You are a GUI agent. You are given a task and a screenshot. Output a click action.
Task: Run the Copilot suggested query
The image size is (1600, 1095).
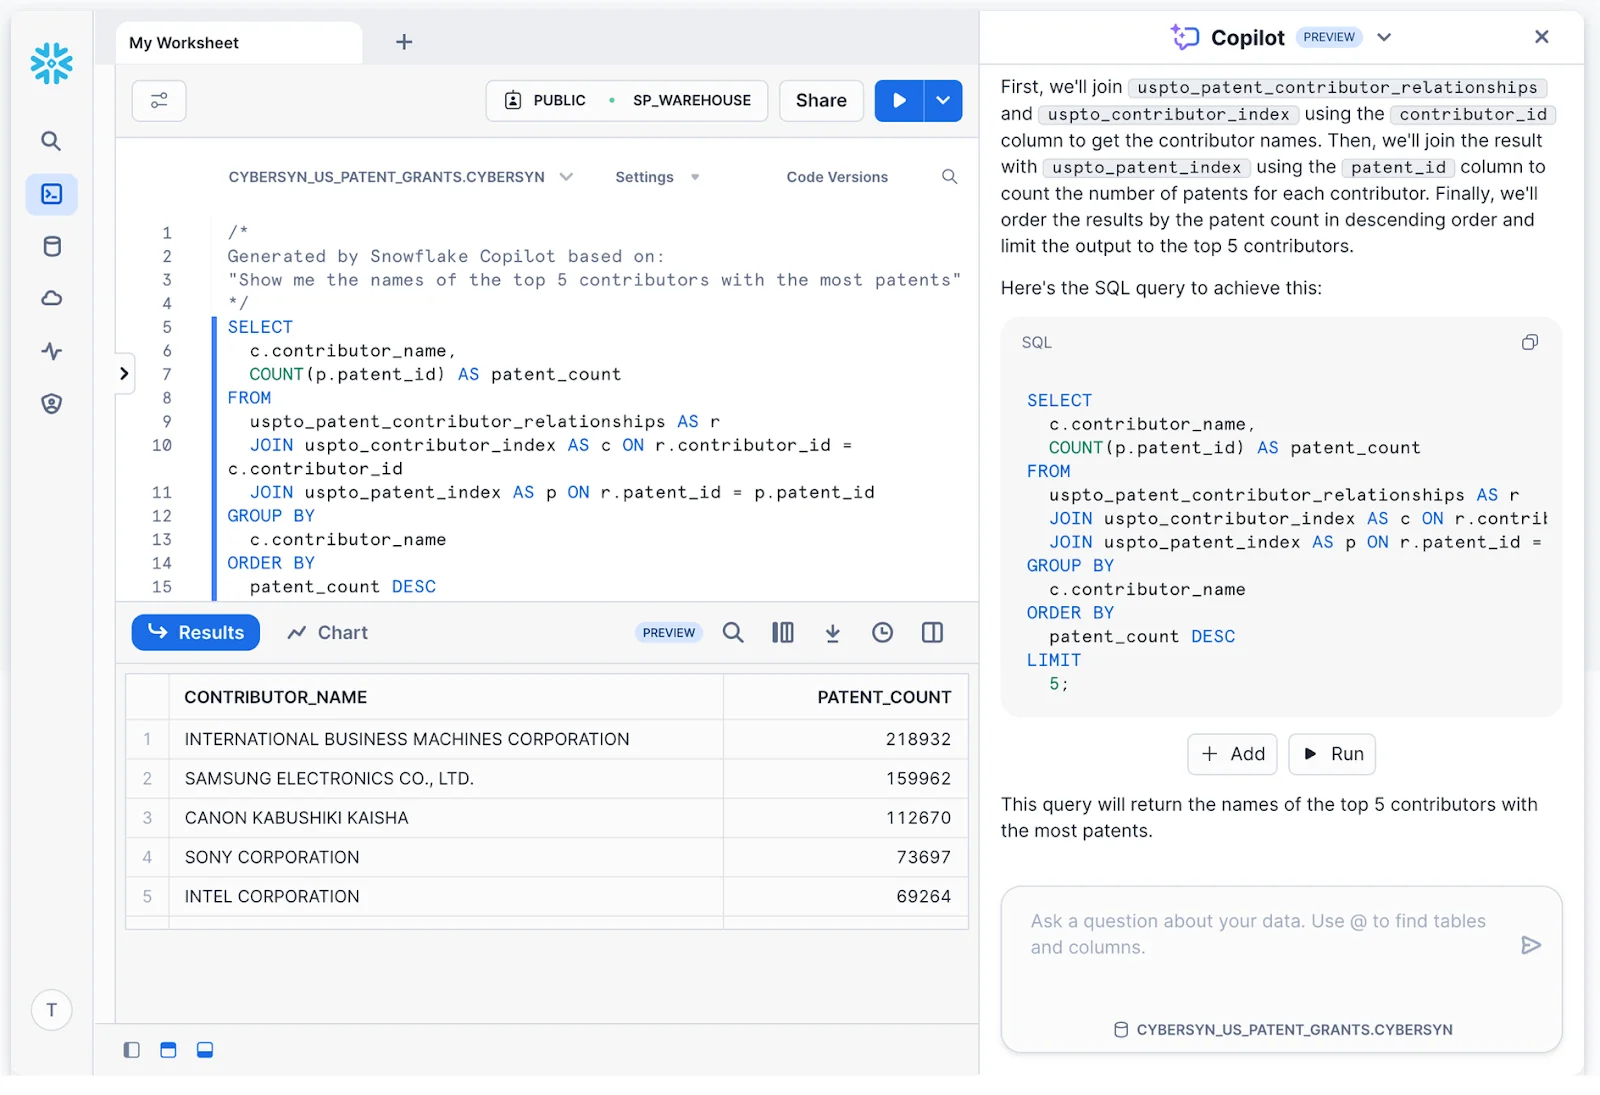click(x=1332, y=754)
